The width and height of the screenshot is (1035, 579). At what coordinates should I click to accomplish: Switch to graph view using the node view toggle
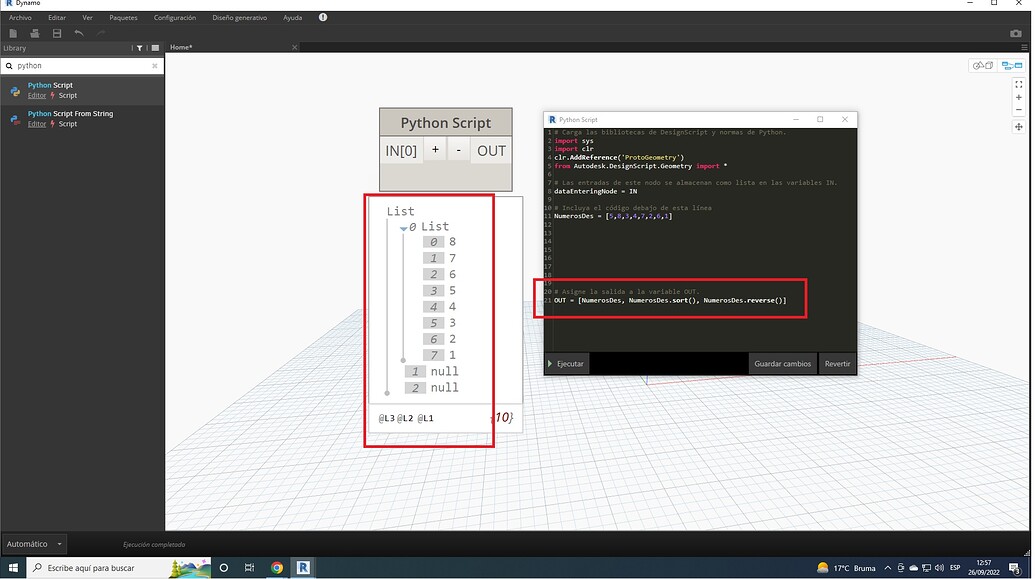click(x=1010, y=65)
